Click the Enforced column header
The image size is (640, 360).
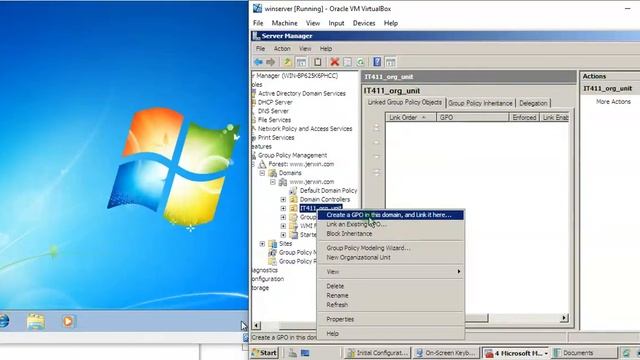coord(524,118)
